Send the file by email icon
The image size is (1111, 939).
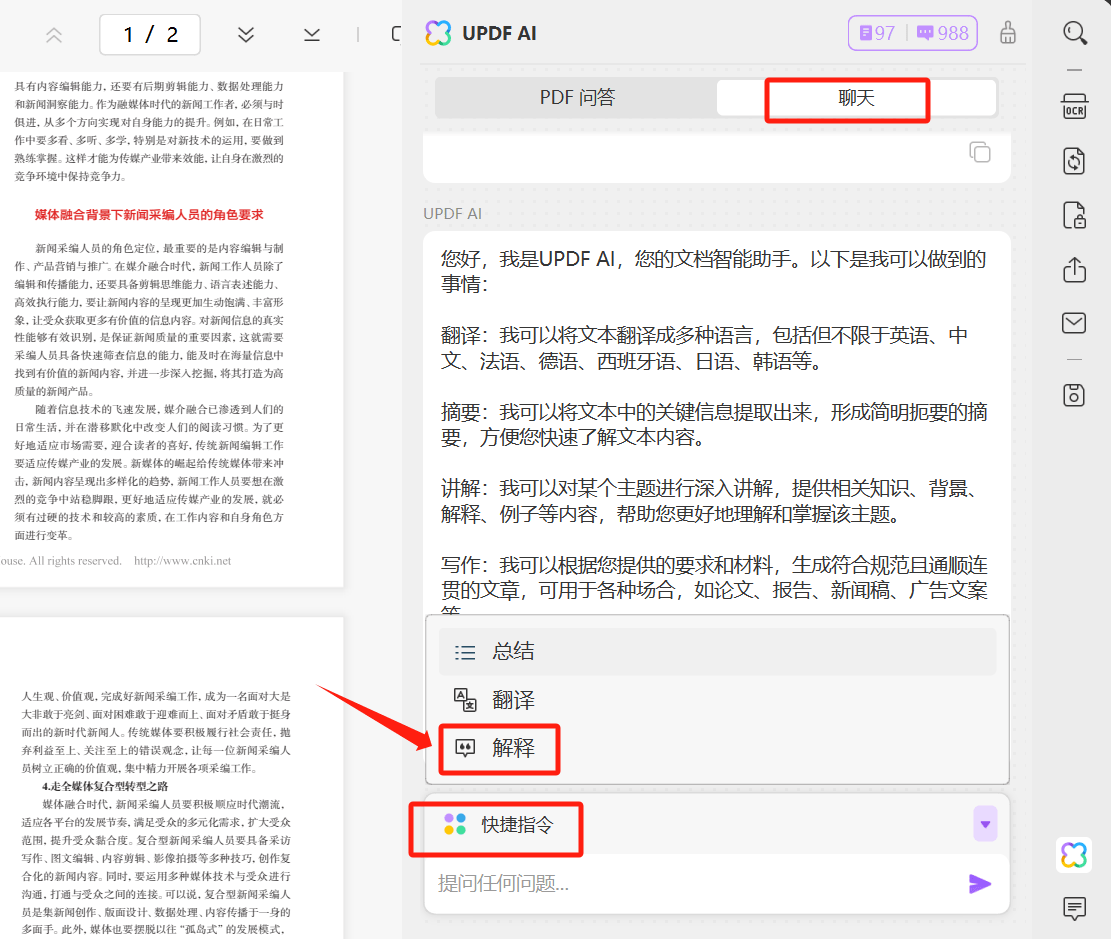[x=1074, y=322]
